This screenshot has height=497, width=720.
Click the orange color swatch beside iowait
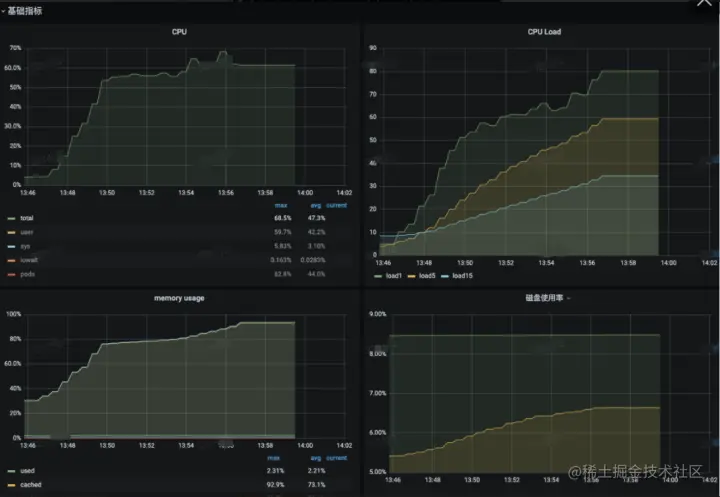11,260
